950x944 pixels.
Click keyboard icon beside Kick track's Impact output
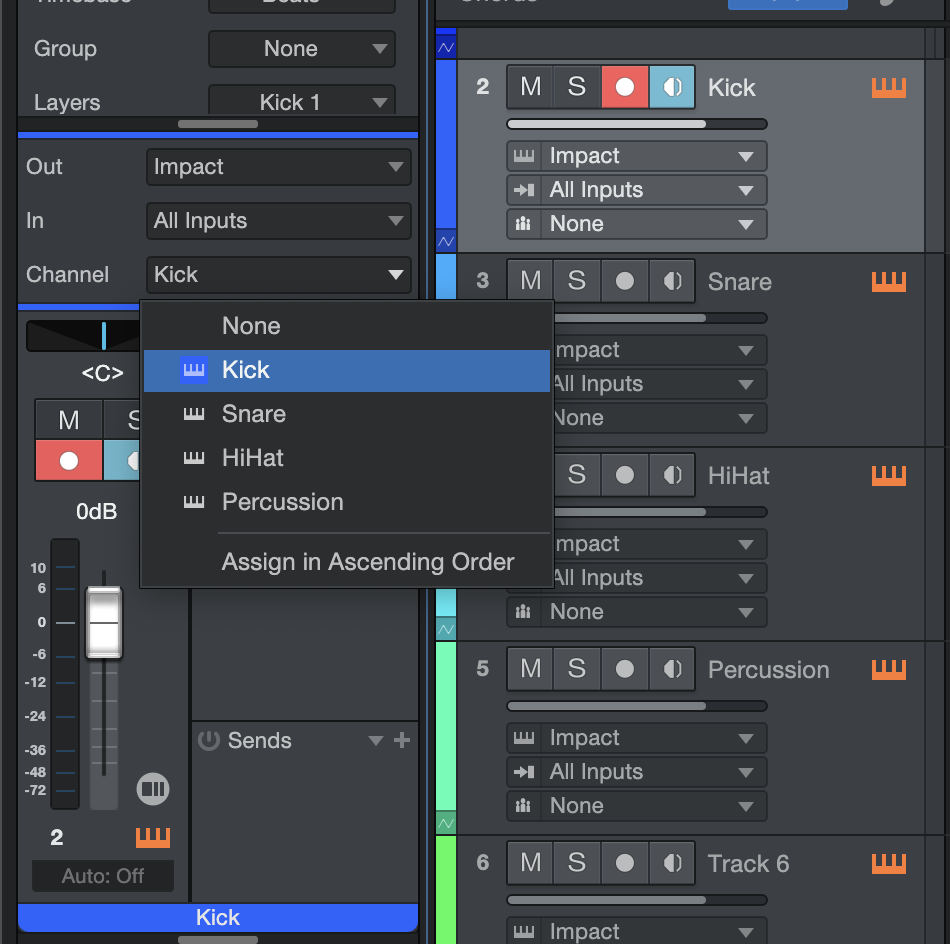524,156
